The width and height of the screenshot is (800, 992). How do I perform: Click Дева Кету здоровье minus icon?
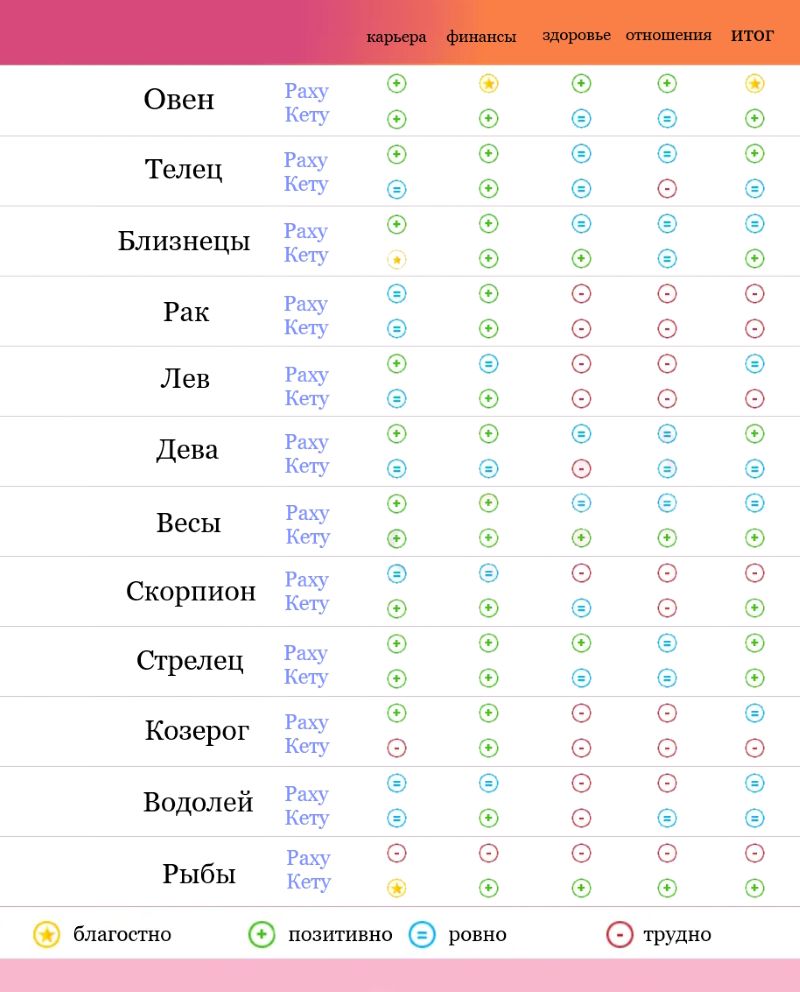tap(581, 468)
